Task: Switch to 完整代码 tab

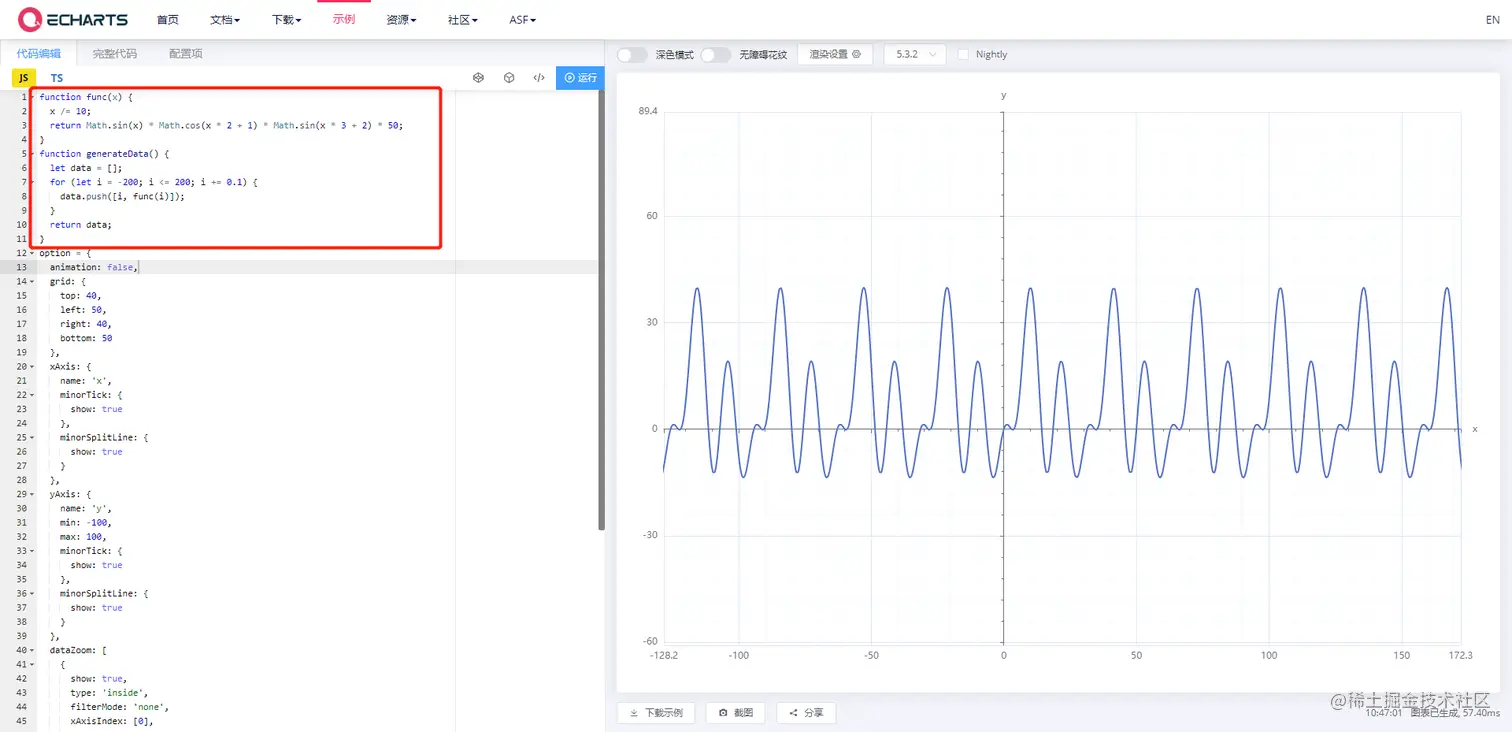Action: point(115,54)
